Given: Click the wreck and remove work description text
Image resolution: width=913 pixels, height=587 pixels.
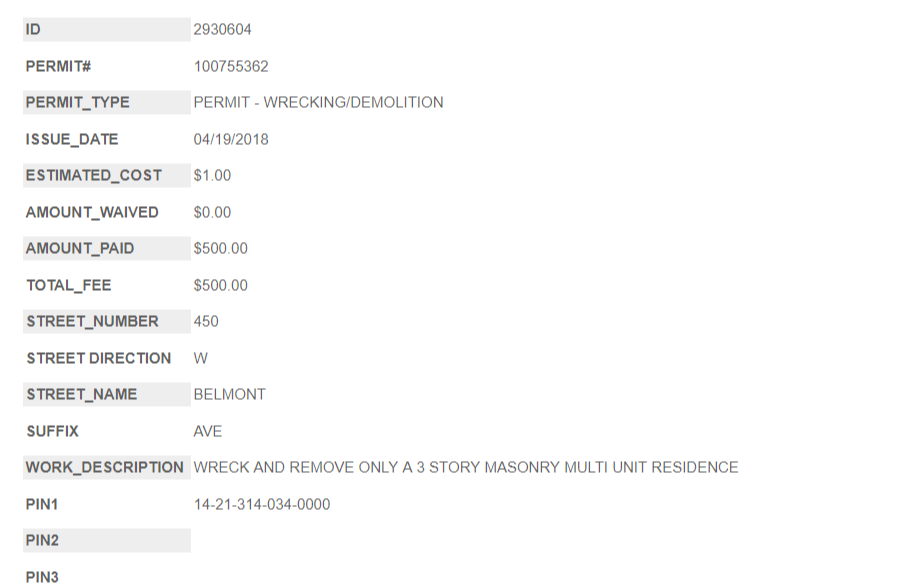Looking at the screenshot, I should 466,467.
